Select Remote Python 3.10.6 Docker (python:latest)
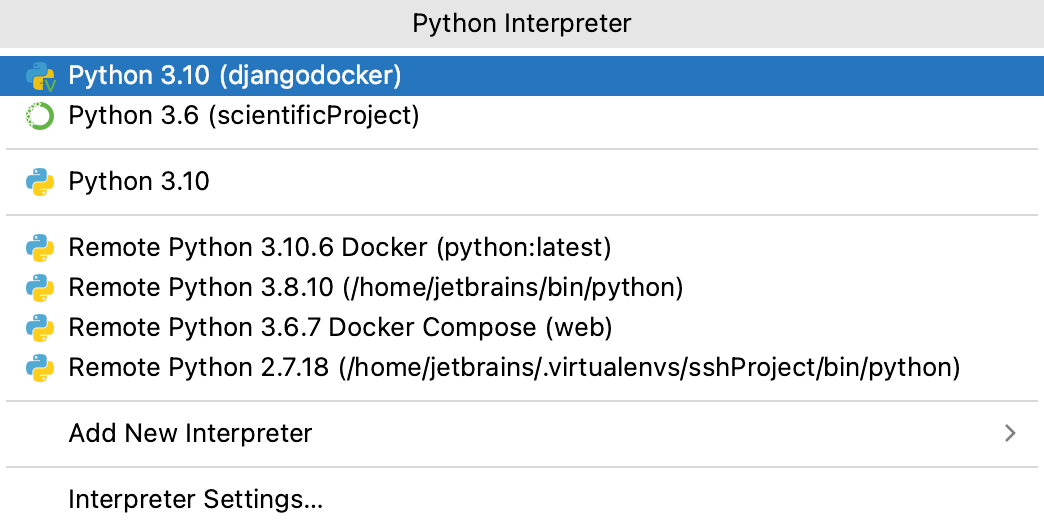Image resolution: width=1044 pixels, height=528 pixels. (x=522, y=248)
